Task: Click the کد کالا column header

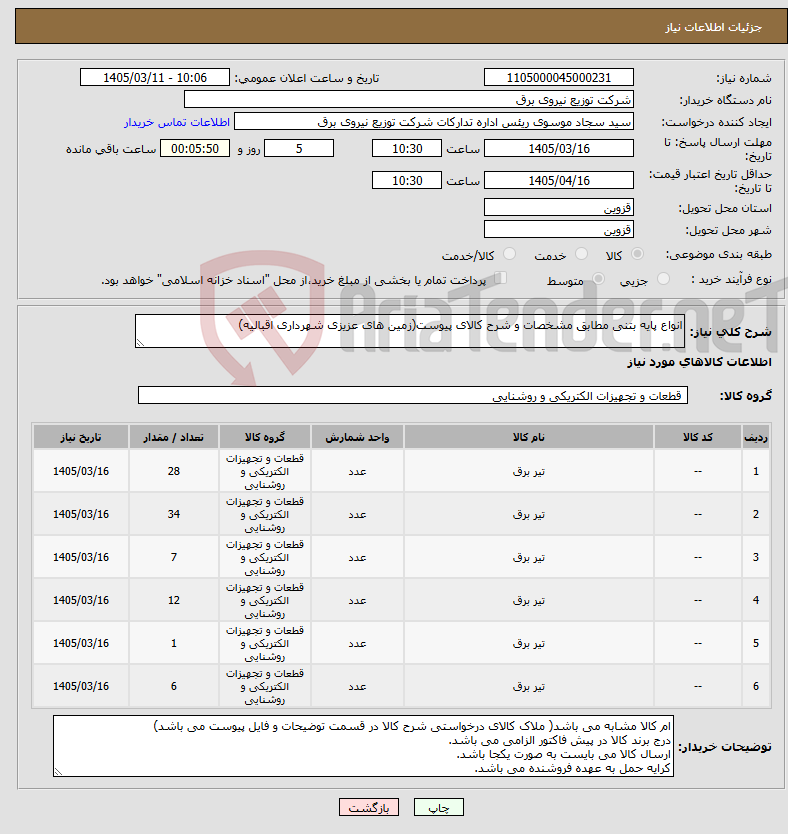Action: coord(698,437)
